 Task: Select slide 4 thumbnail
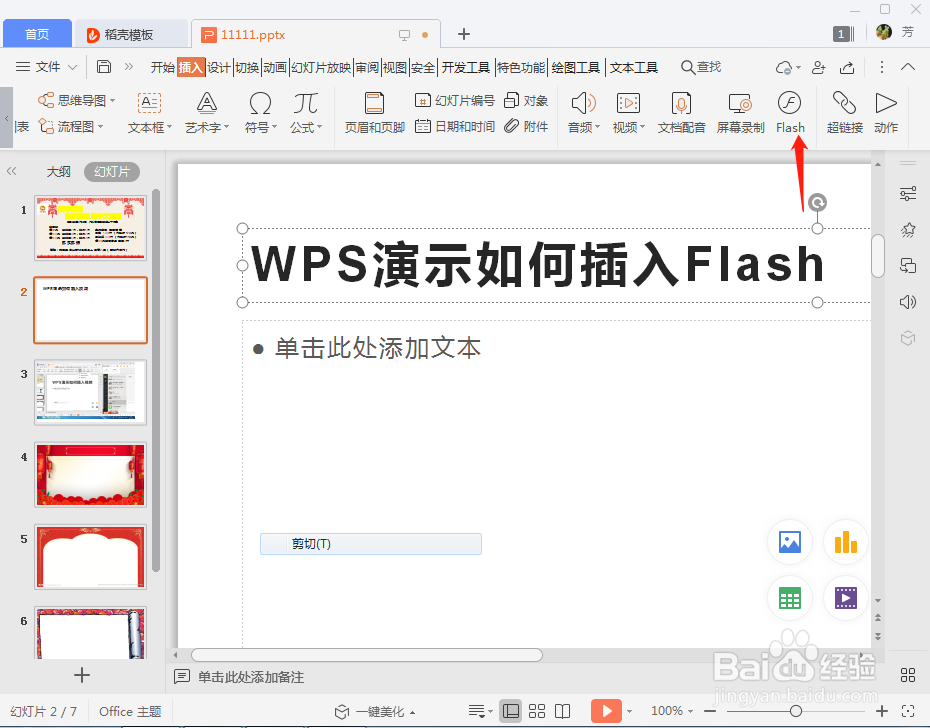click(90, 474)
